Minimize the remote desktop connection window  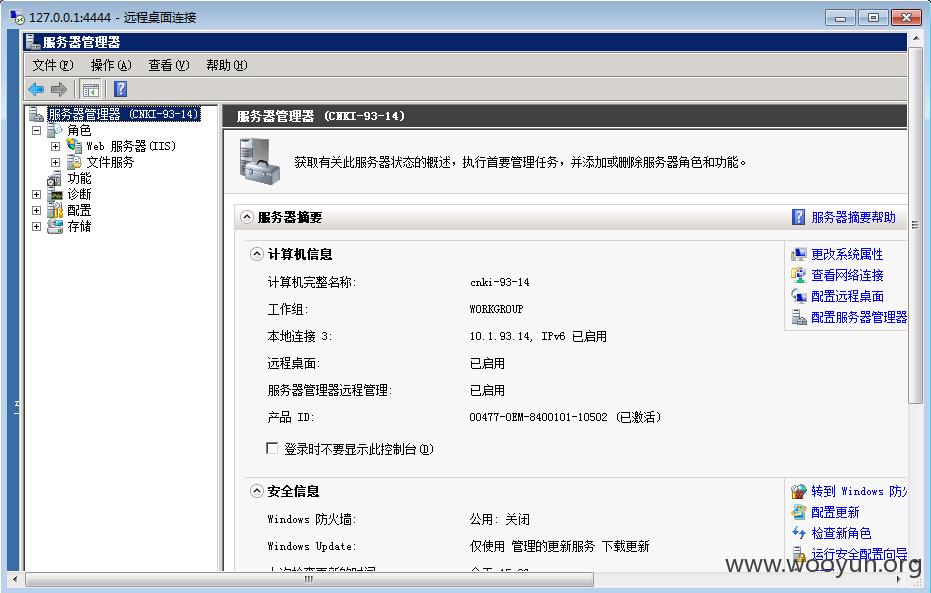pyautogui.click(x=840, y=18)
